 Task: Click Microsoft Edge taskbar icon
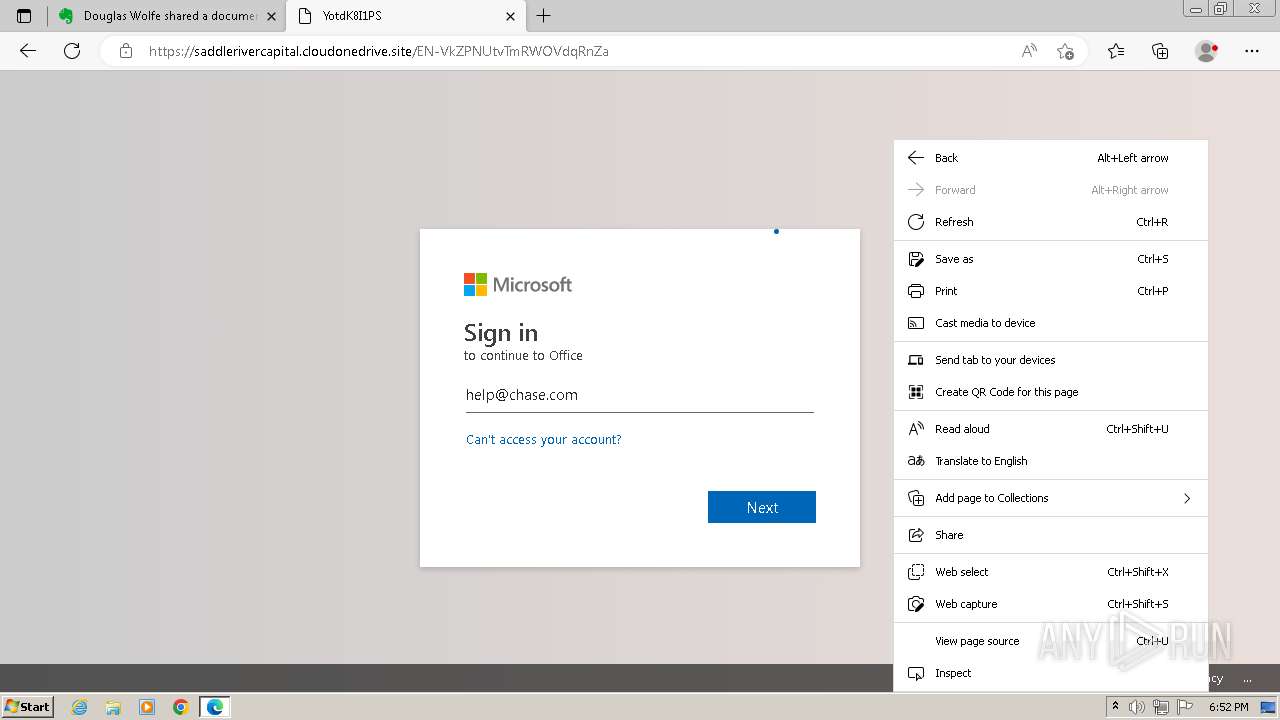point(215,707)
